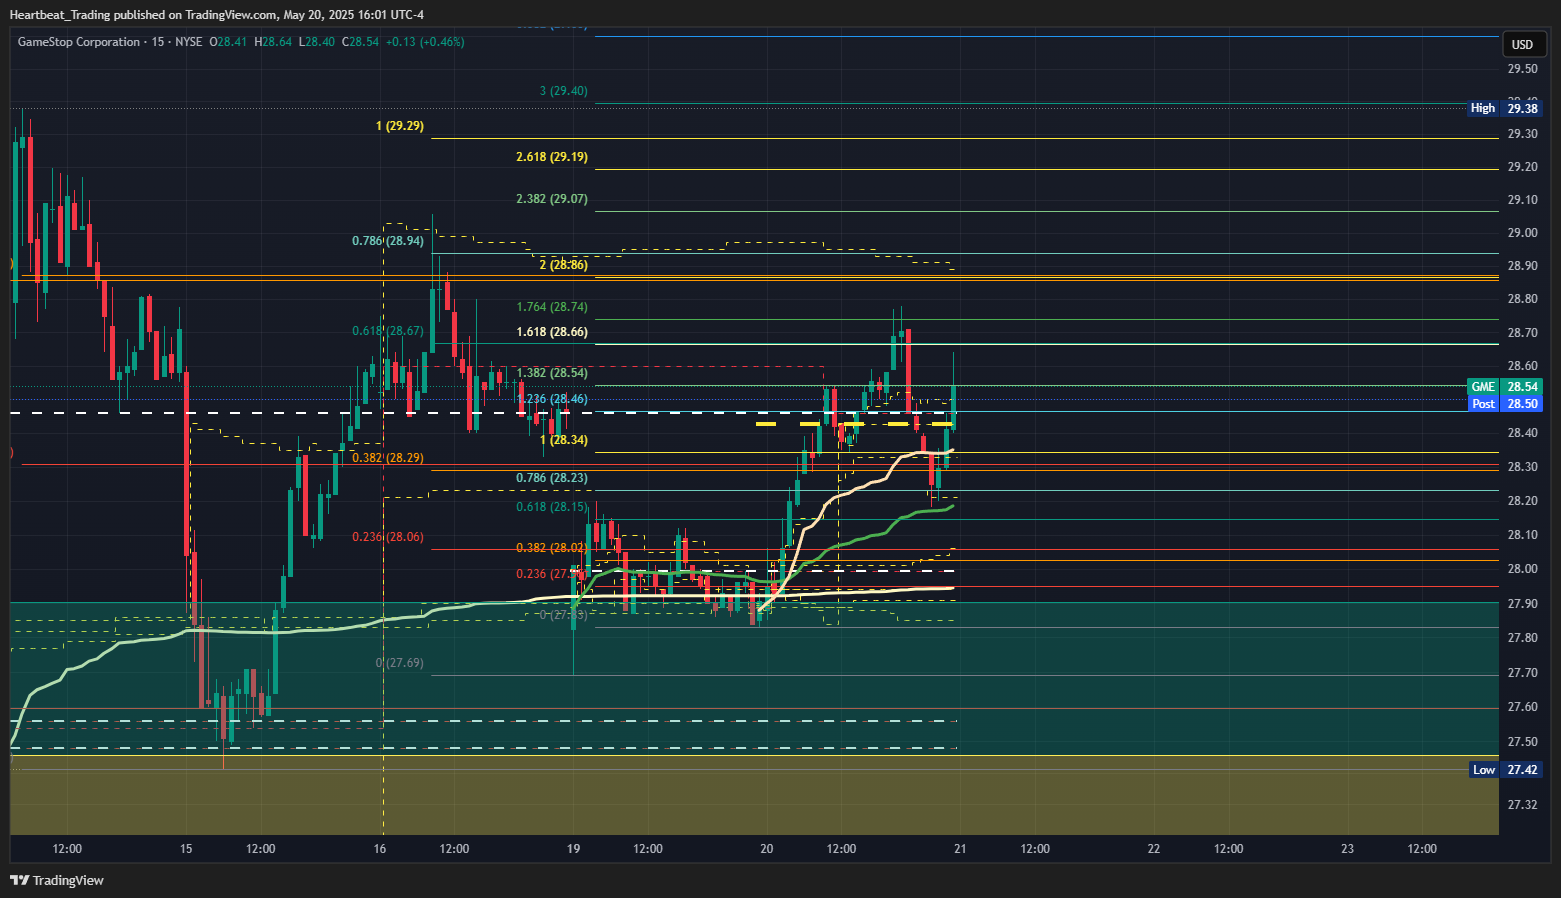The width and height of the screenshot is (1561, 898).
Task: Select the Fib label 2.382 (29.07)
Action: pyautogui.click(x=552, y=199)
